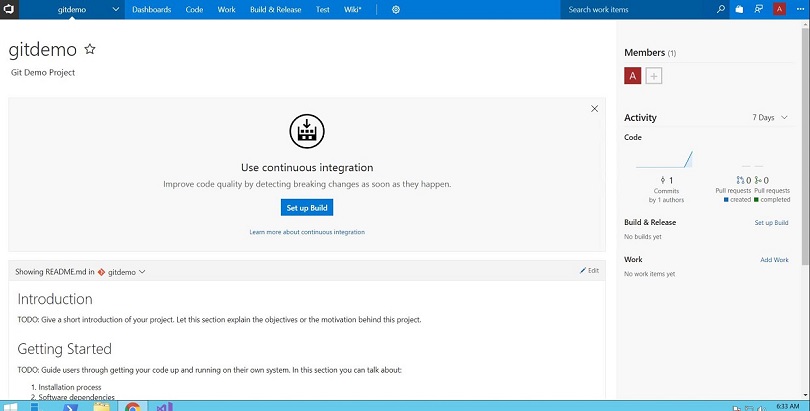Open the Dashboards hub
This screenshot has width=810, height=411.
151,9
